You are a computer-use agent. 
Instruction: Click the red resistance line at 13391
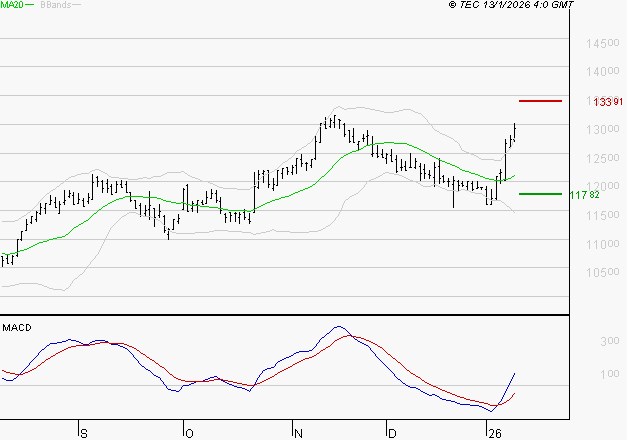pos(540,101)
